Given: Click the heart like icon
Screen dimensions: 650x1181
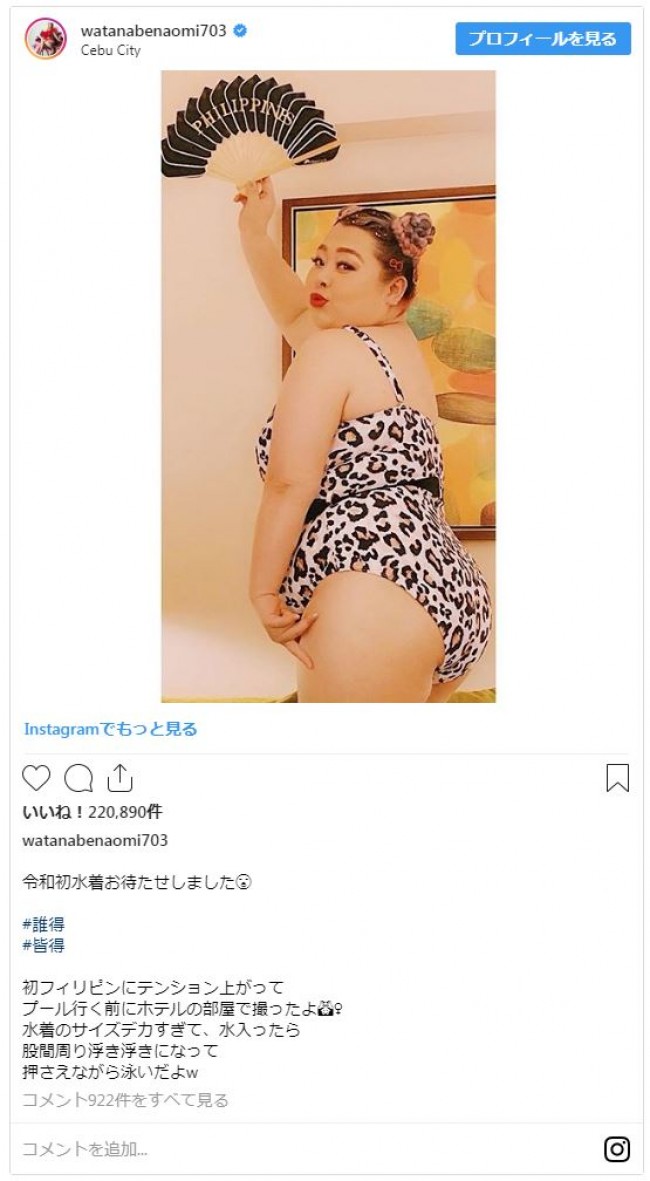Looking at the screenshot, I should pyautogui.click(x=36, y=778).
